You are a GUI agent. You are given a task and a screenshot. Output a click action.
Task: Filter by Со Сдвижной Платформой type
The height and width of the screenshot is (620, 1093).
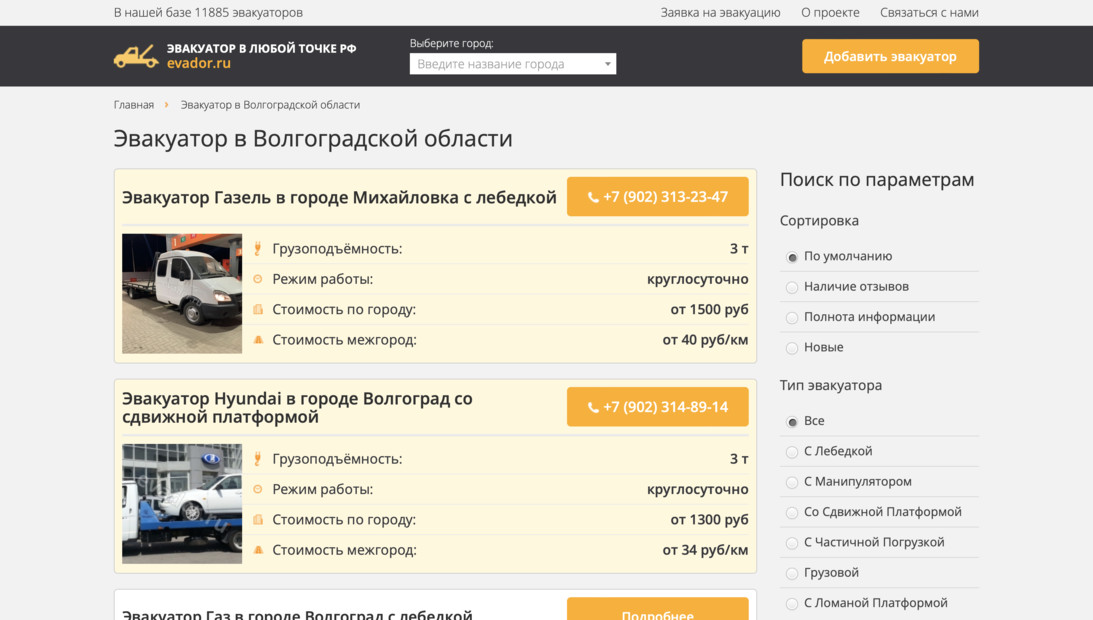point(792,513)
